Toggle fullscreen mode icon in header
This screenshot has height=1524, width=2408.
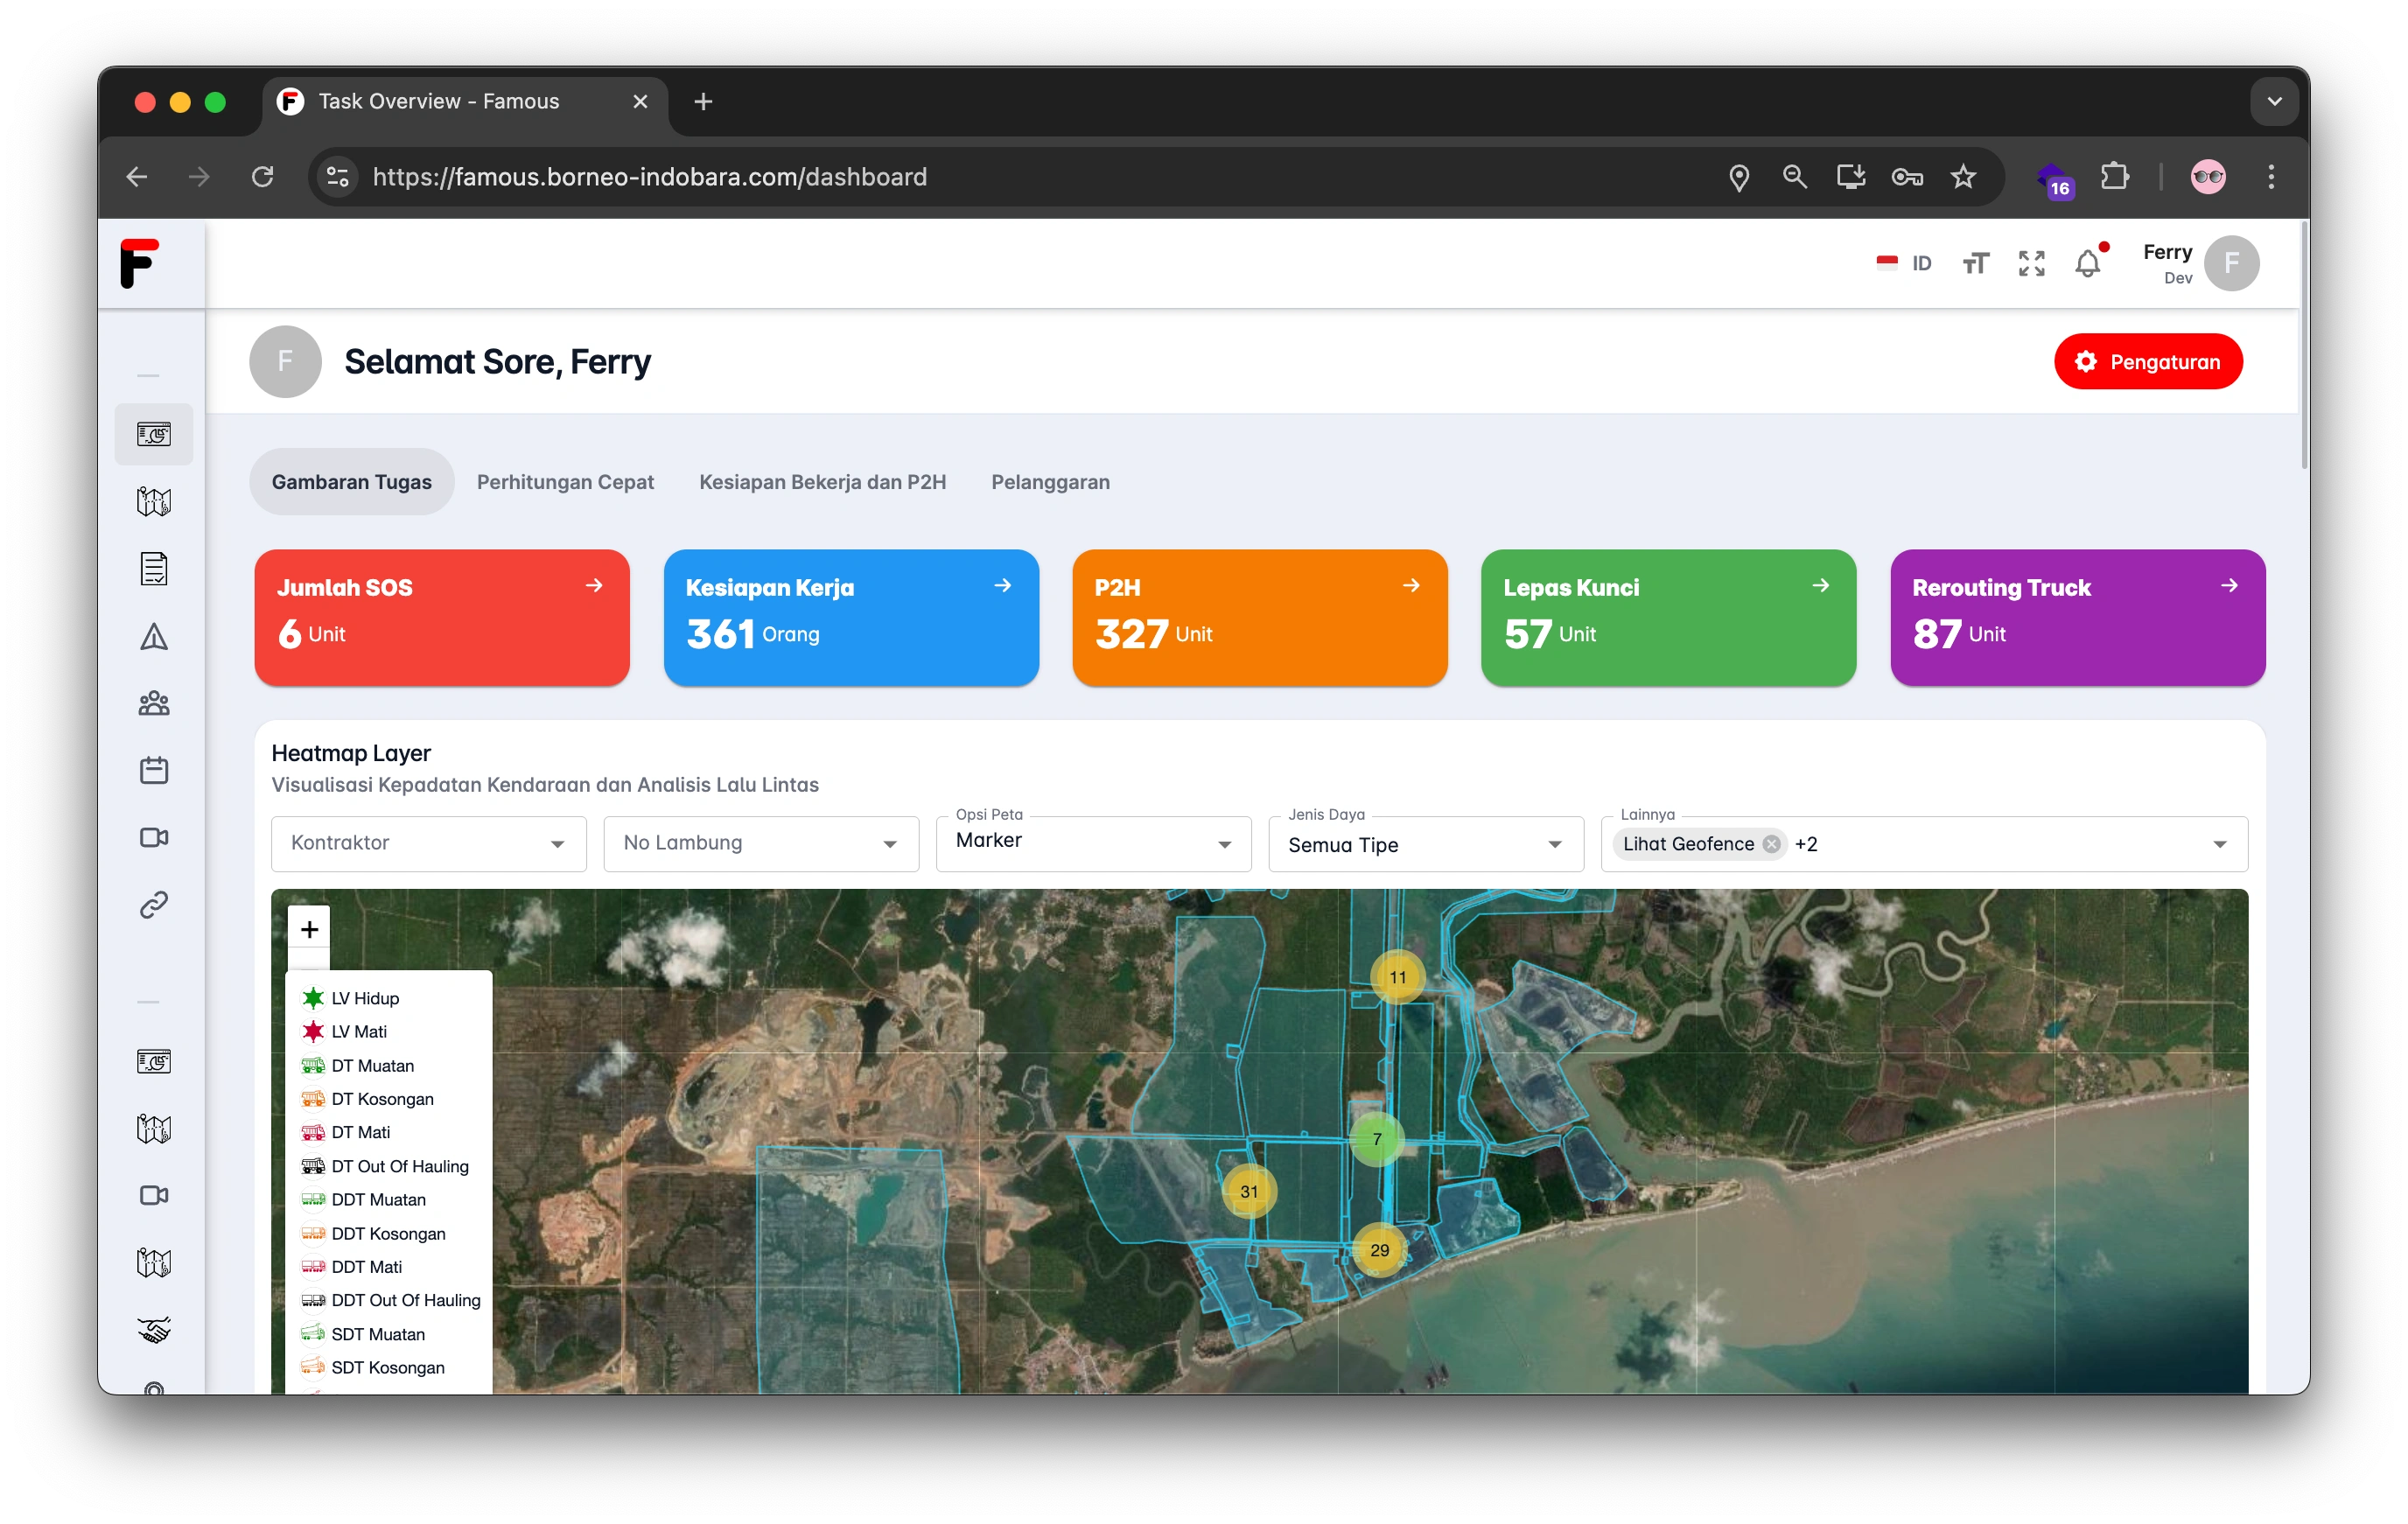click(x=2031, y=264)
